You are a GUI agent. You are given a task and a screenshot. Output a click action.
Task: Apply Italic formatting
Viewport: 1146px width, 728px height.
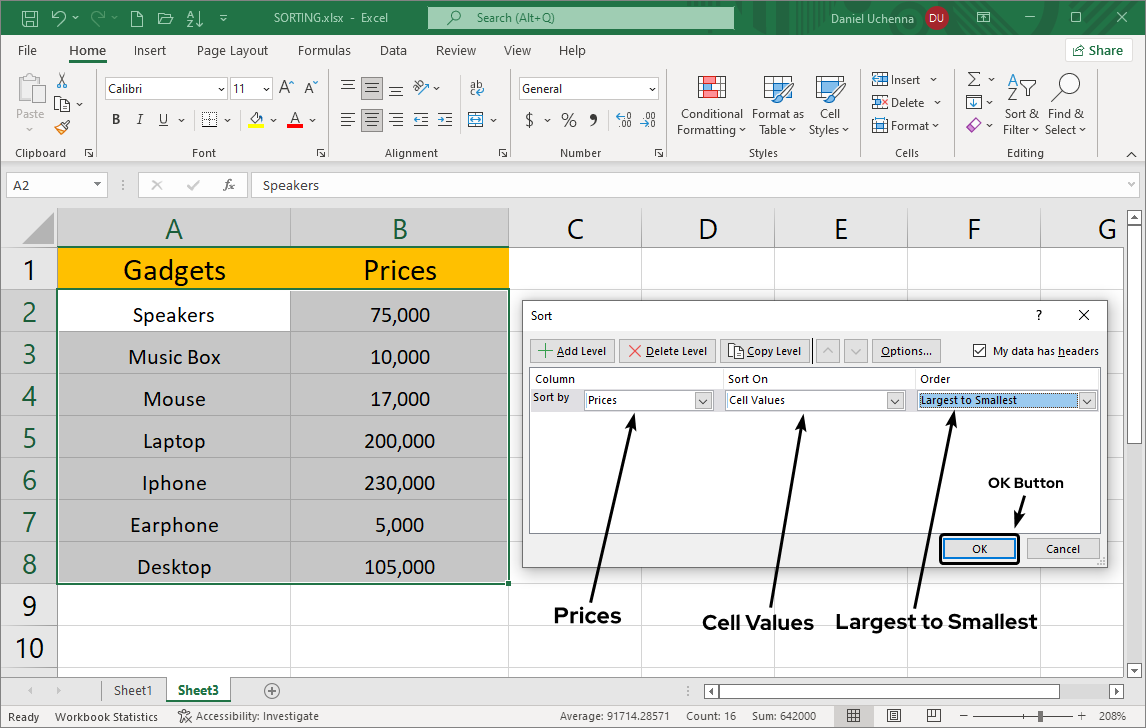click(x=139, y=119)
